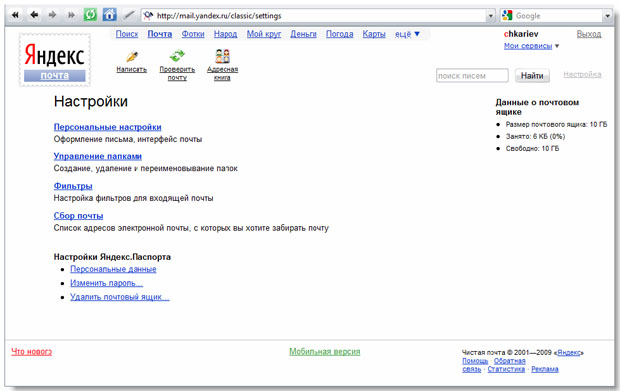This screenshot has height=391, width=620.
Task: Open the address bar history dropdown
Action: (x=491, y=16)
